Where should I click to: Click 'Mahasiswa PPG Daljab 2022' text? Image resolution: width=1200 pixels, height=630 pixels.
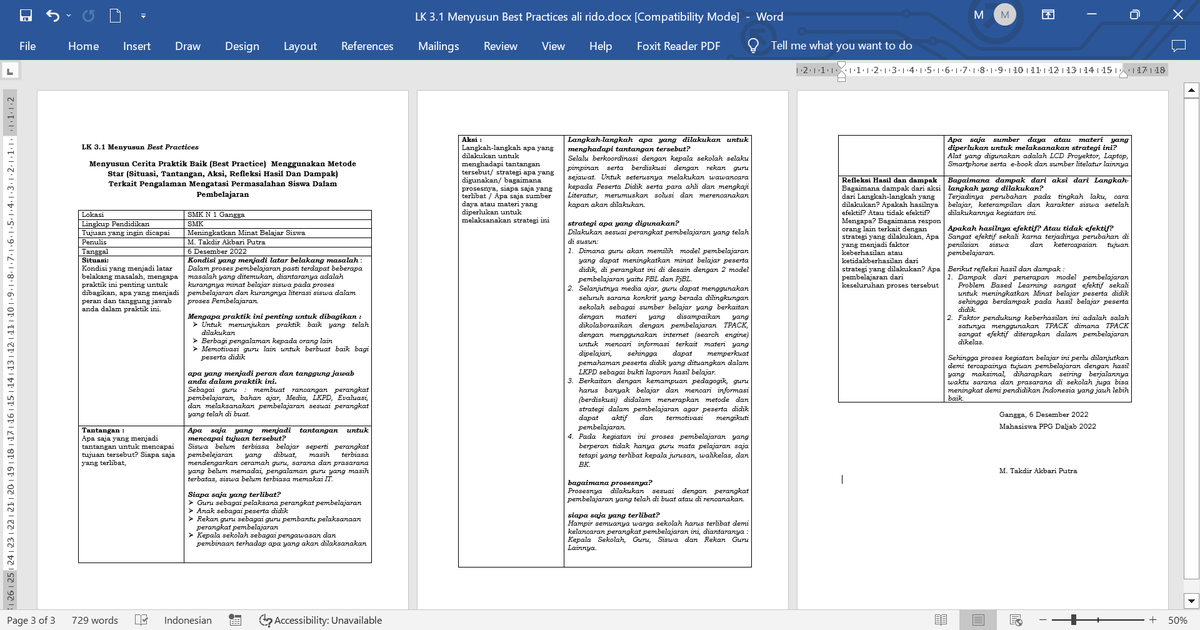tap(1047, 426)
